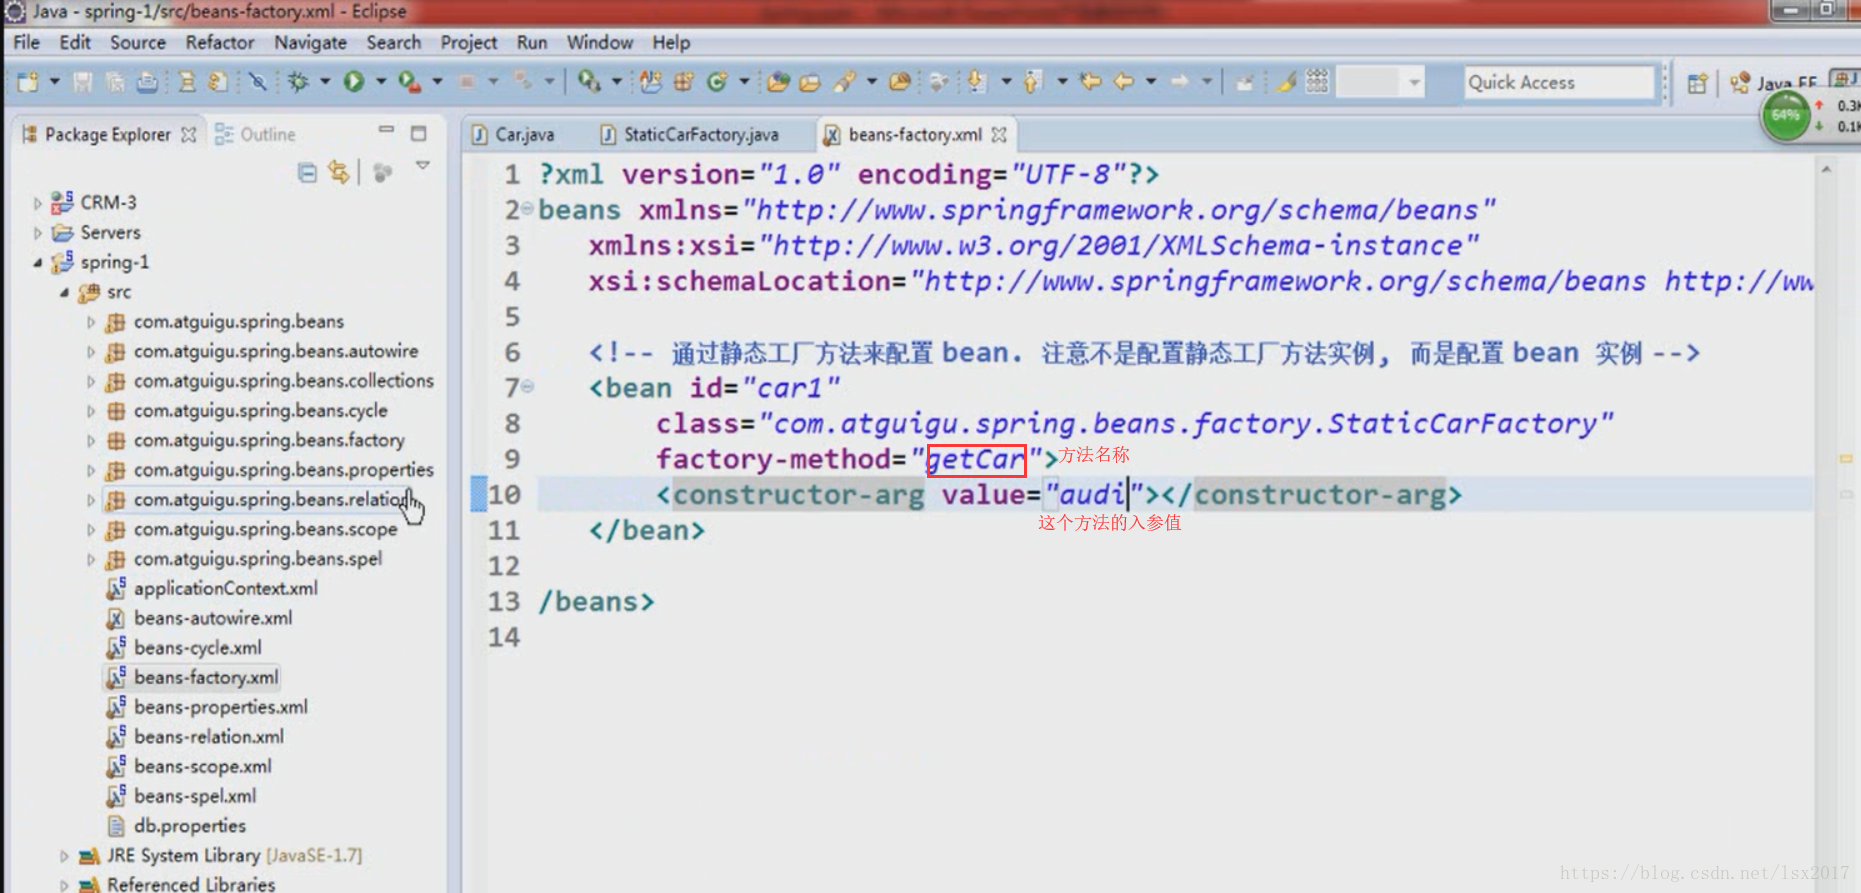Click Link with Editor icon
The height and width of the screenshot is (893, 1861).
click(340, 172)
